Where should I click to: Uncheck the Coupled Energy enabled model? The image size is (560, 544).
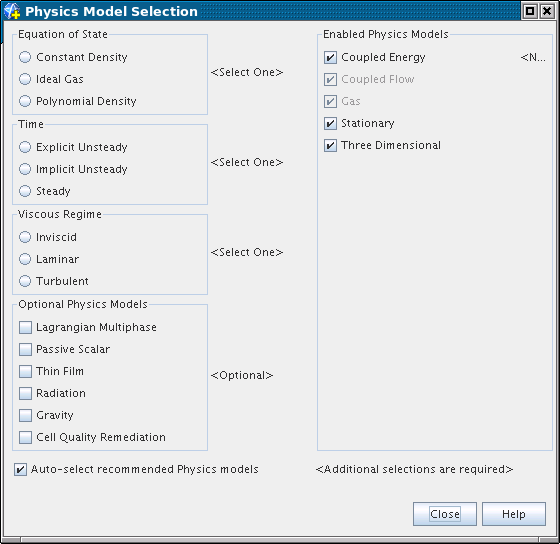(x=330, y=57)
